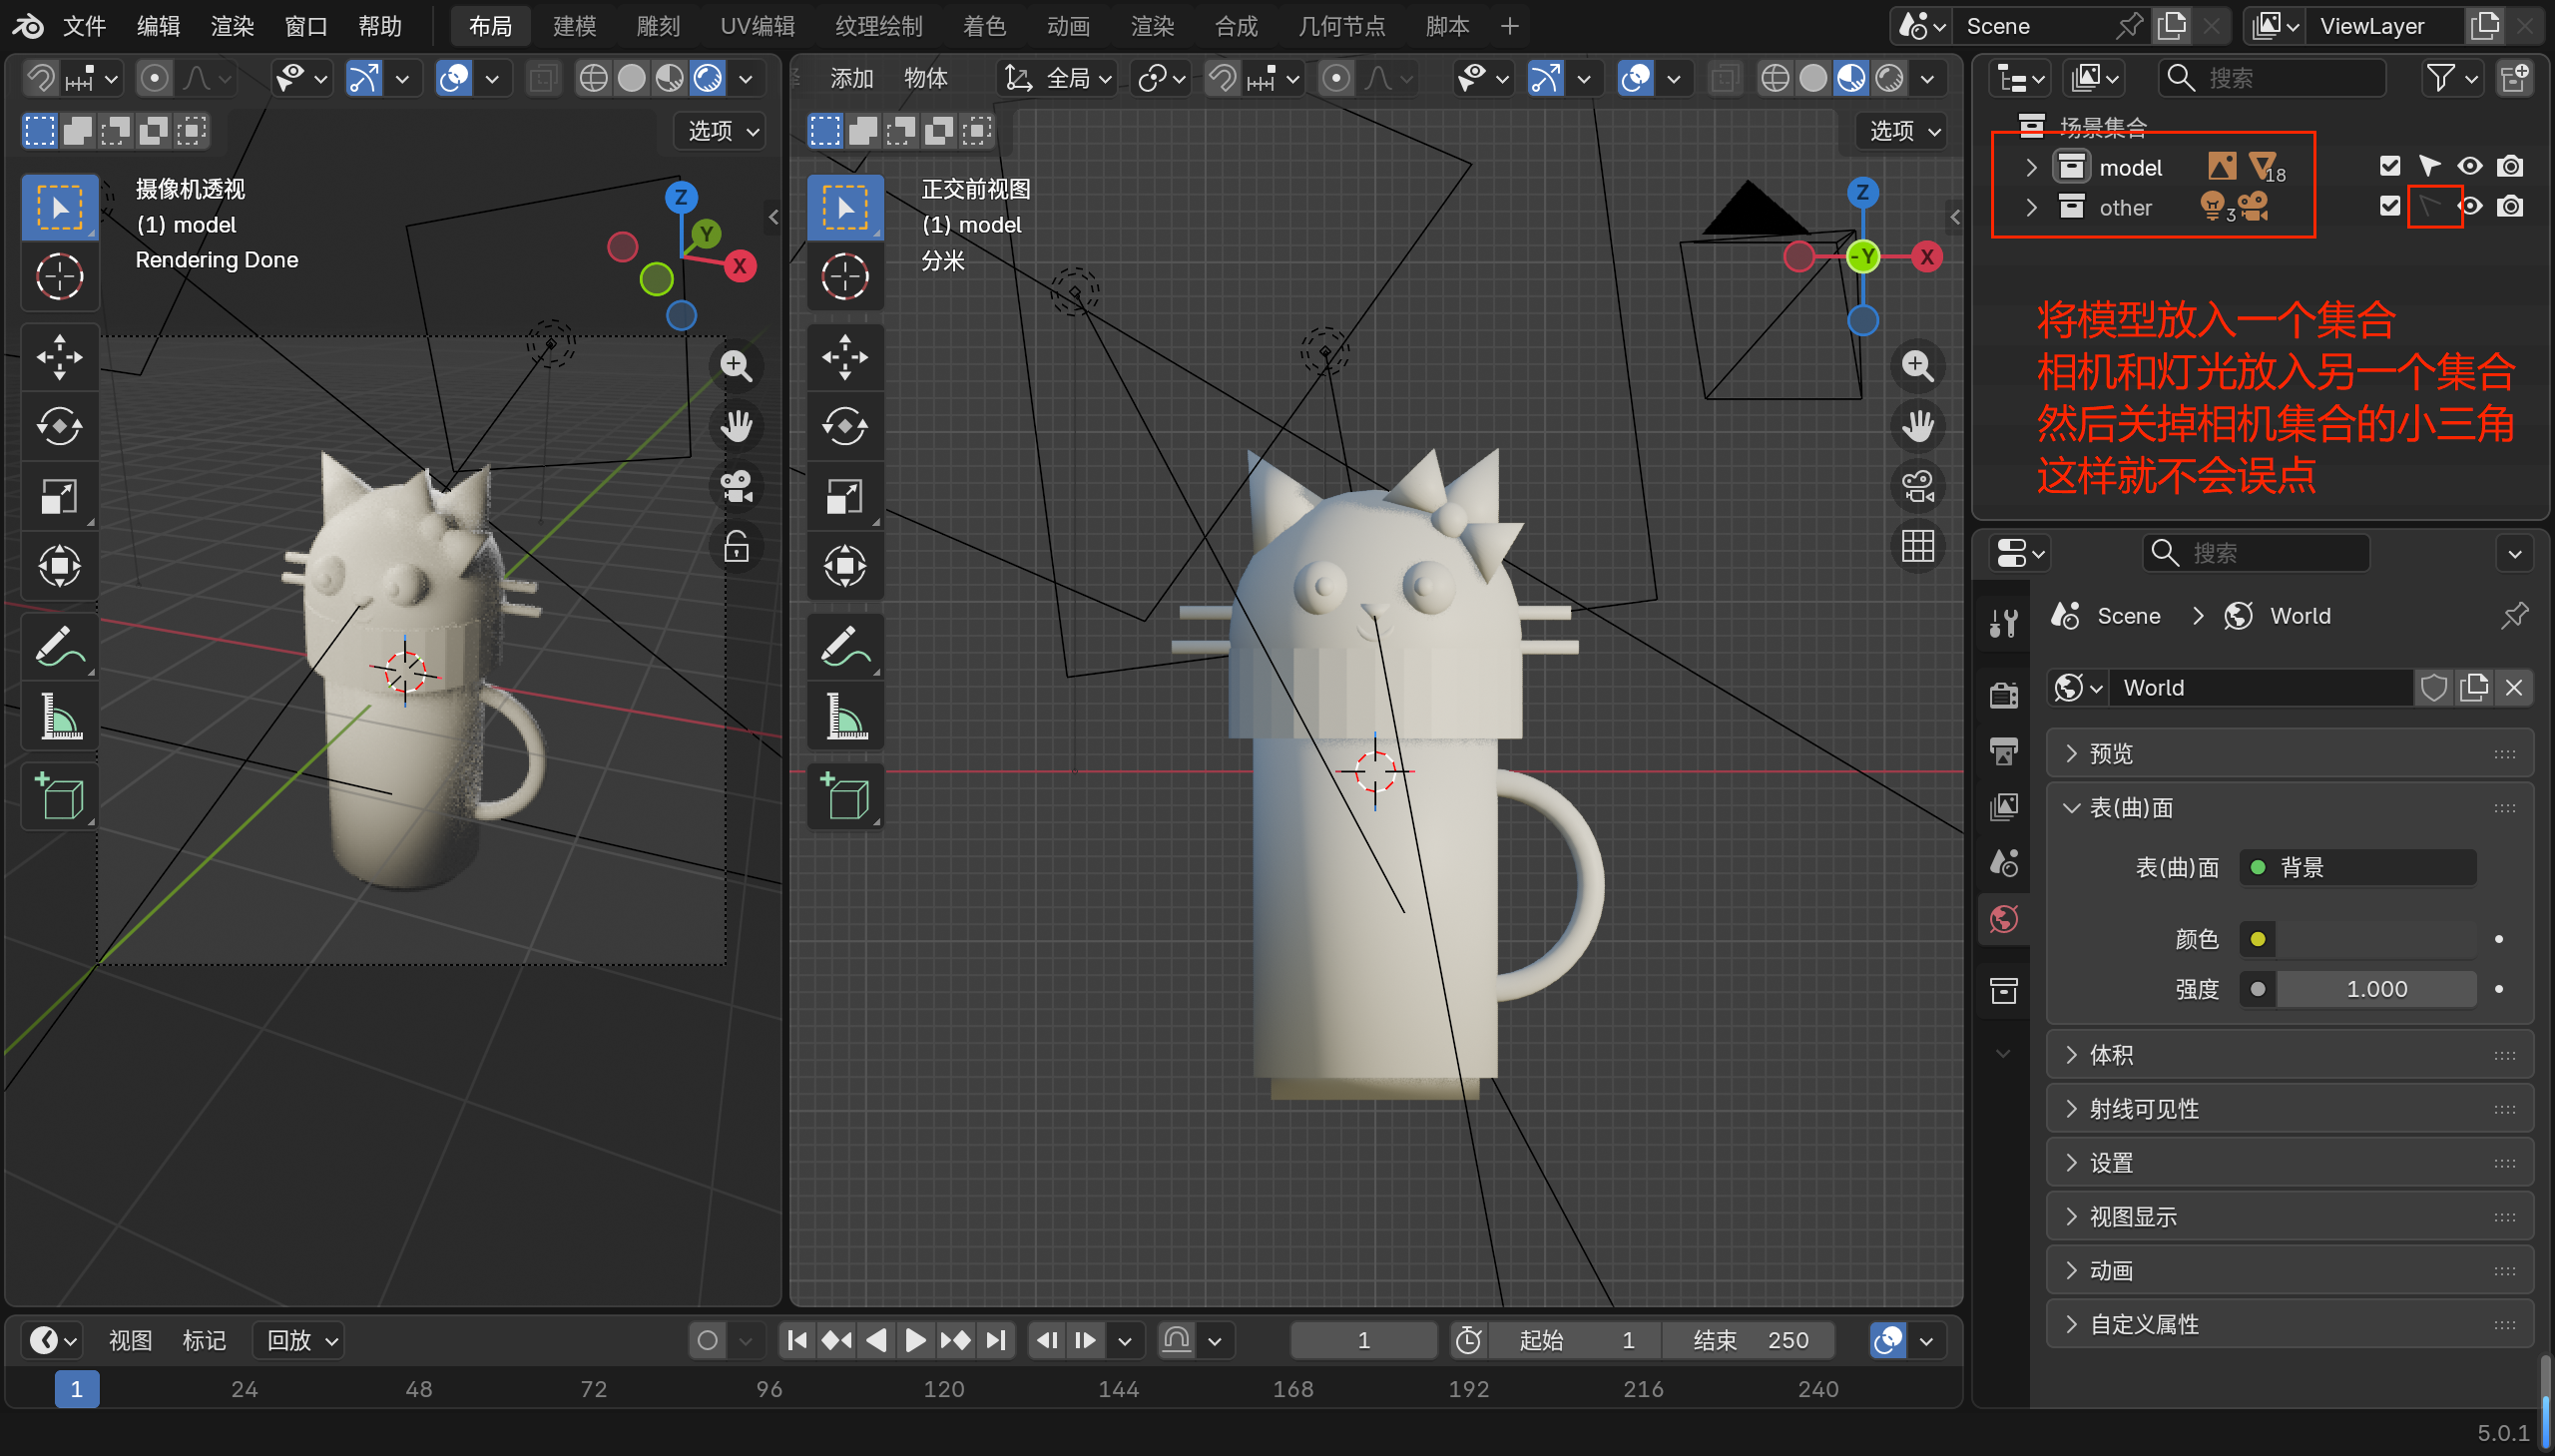Uncheck the model collection exclude checkbox
Image resolution: width=2555 pixels, height=1456 pixels.
tap(2390, 166)
